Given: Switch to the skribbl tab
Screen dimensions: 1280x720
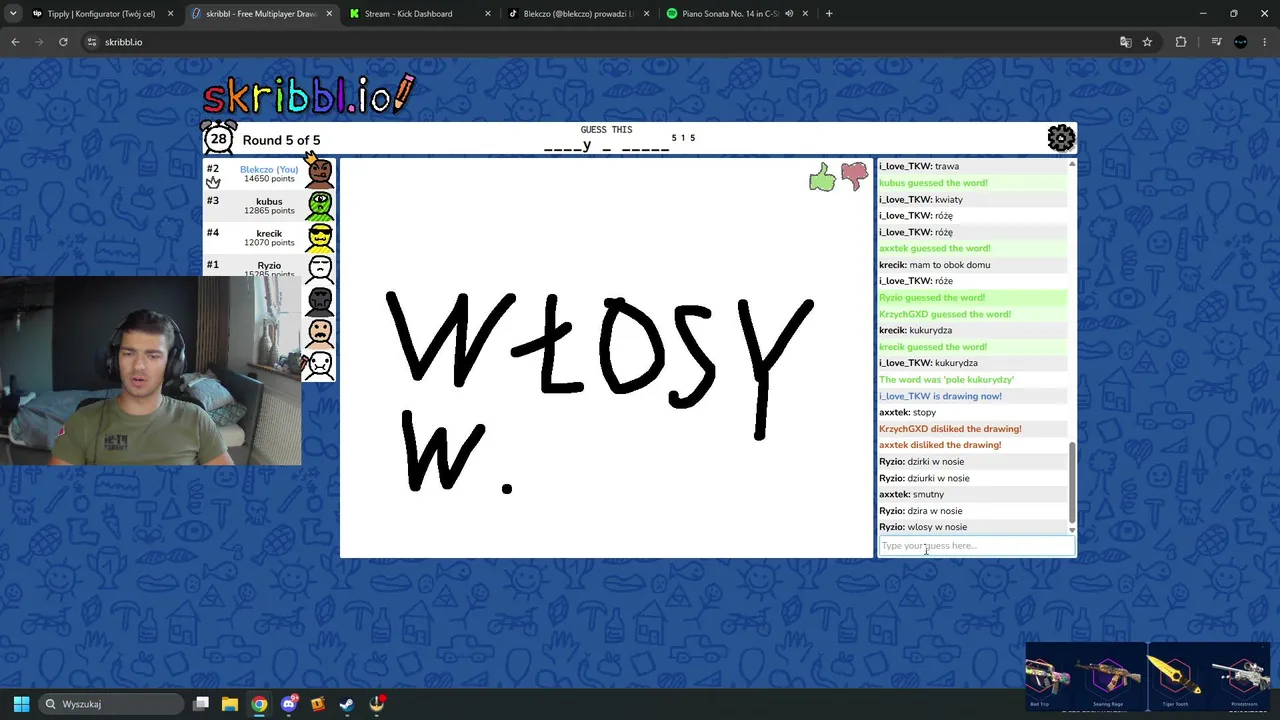Looking at the screenshot, I should point(261,14).
